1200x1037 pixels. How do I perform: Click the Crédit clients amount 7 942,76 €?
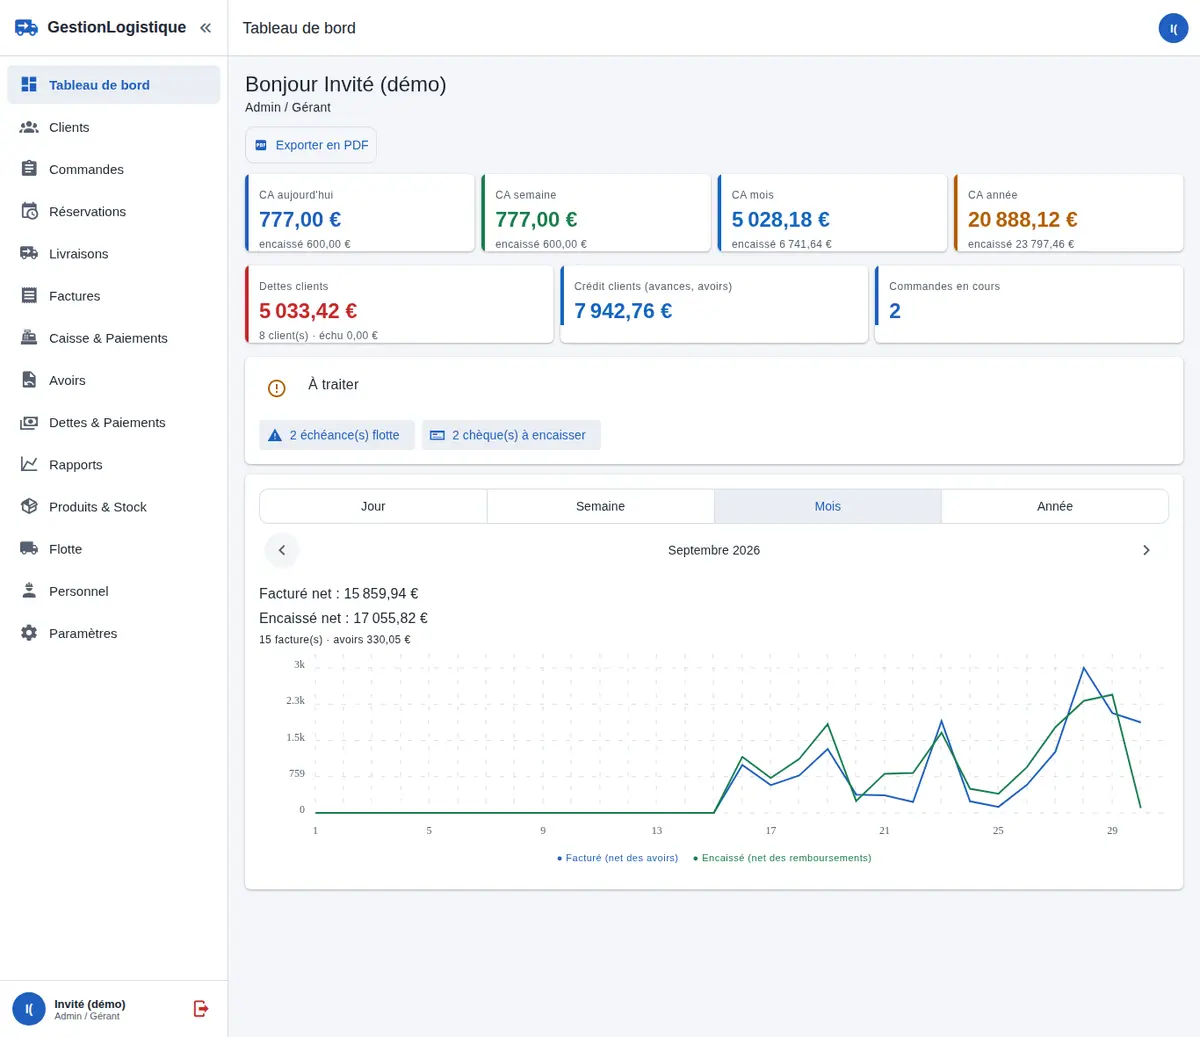623,311
